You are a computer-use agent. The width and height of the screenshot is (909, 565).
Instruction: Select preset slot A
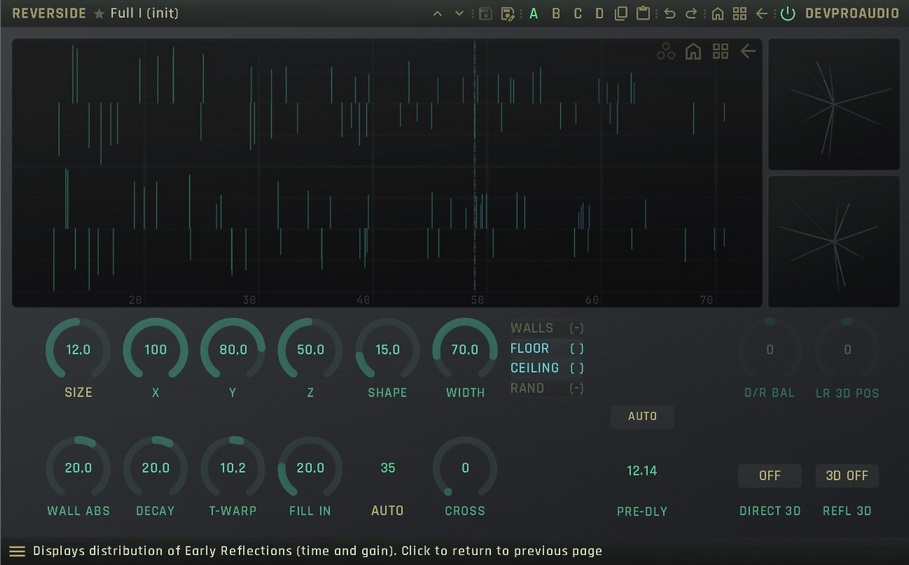(533, 13)
